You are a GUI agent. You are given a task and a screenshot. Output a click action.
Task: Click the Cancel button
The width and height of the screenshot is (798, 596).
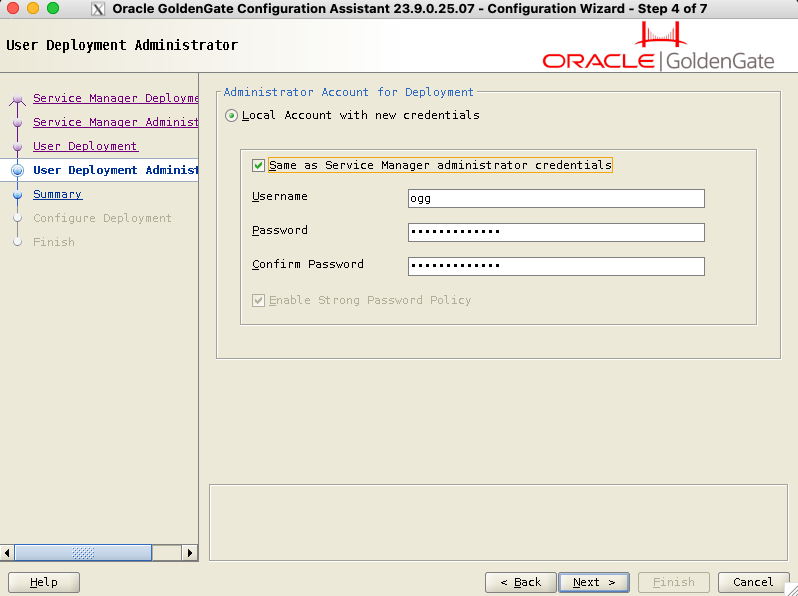[753, 582]
